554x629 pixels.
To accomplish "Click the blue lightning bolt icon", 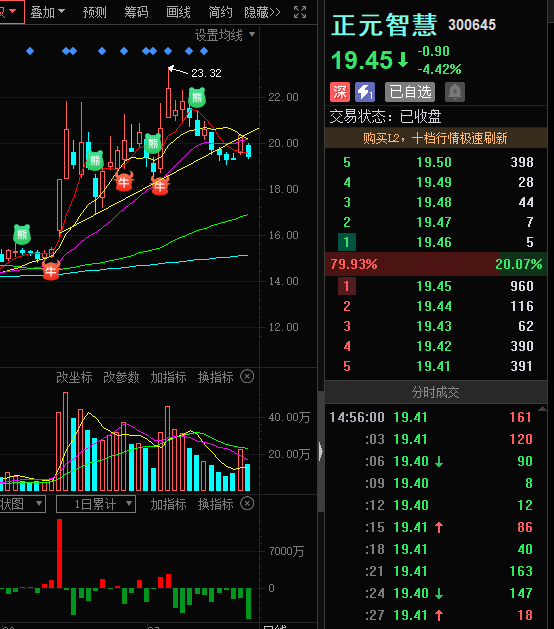I will [x=365, y=92].
